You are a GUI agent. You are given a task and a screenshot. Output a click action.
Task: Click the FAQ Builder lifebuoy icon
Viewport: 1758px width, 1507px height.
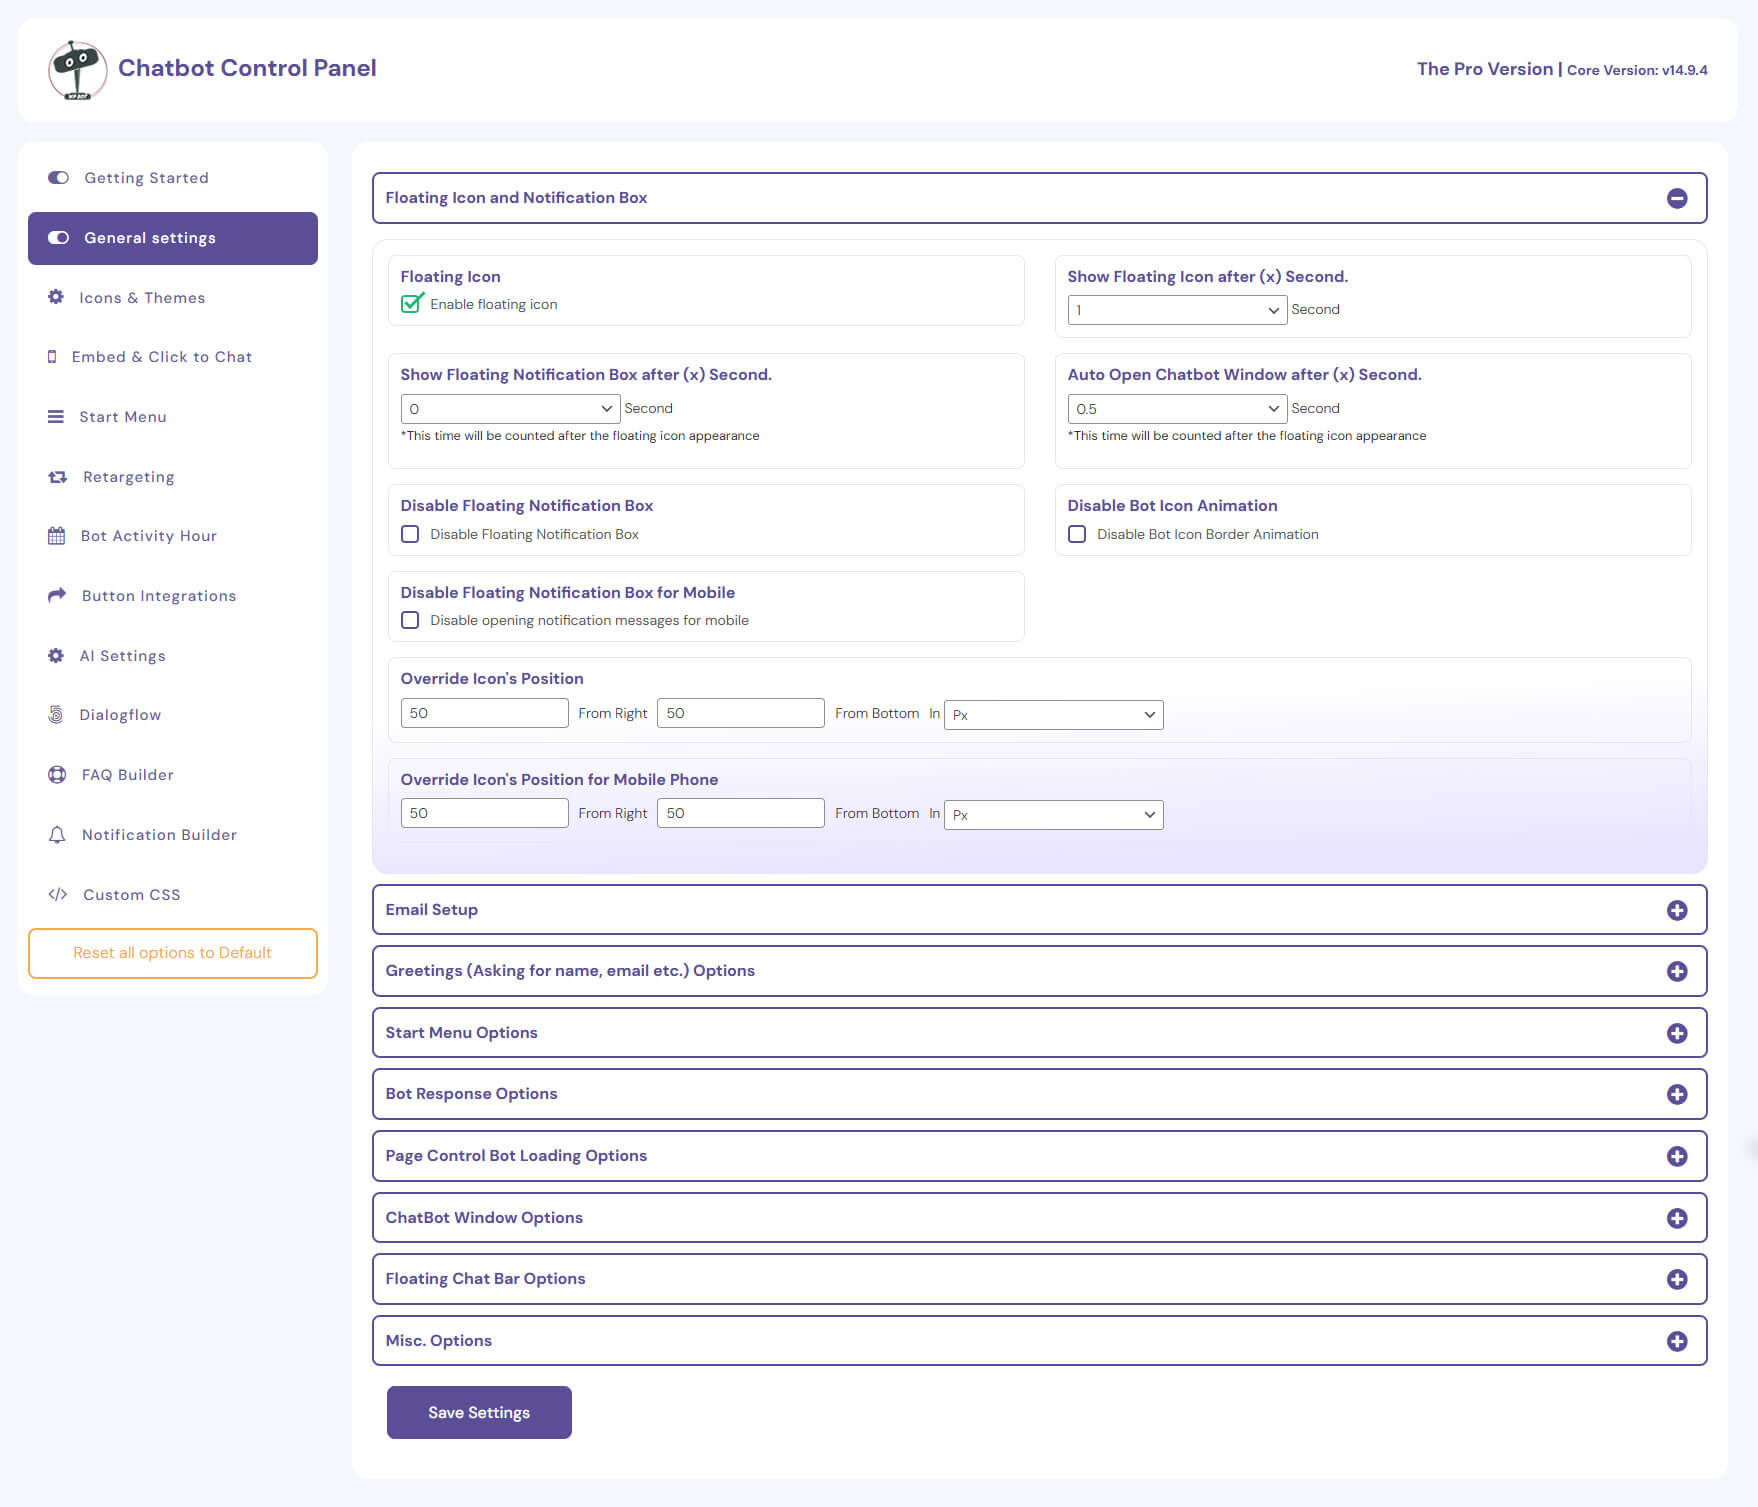[x=57, y=774]
